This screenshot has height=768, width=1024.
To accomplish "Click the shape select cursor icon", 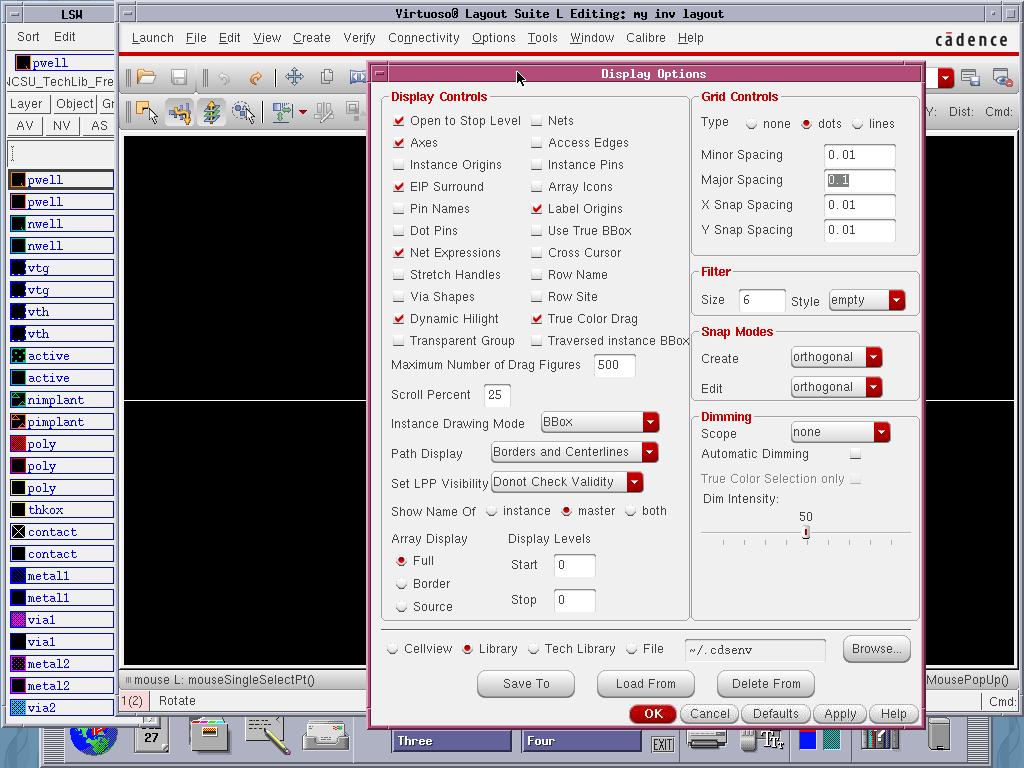I will tap(147, 112).
